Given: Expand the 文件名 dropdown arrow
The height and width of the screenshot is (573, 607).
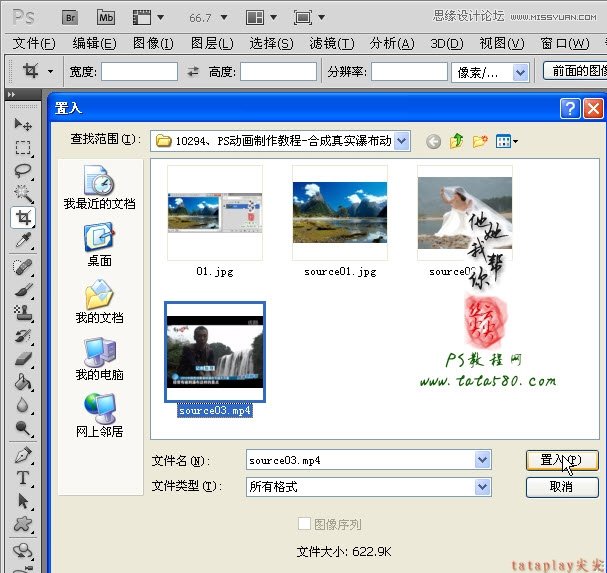Looking at the screenshot, I should 482,460.
